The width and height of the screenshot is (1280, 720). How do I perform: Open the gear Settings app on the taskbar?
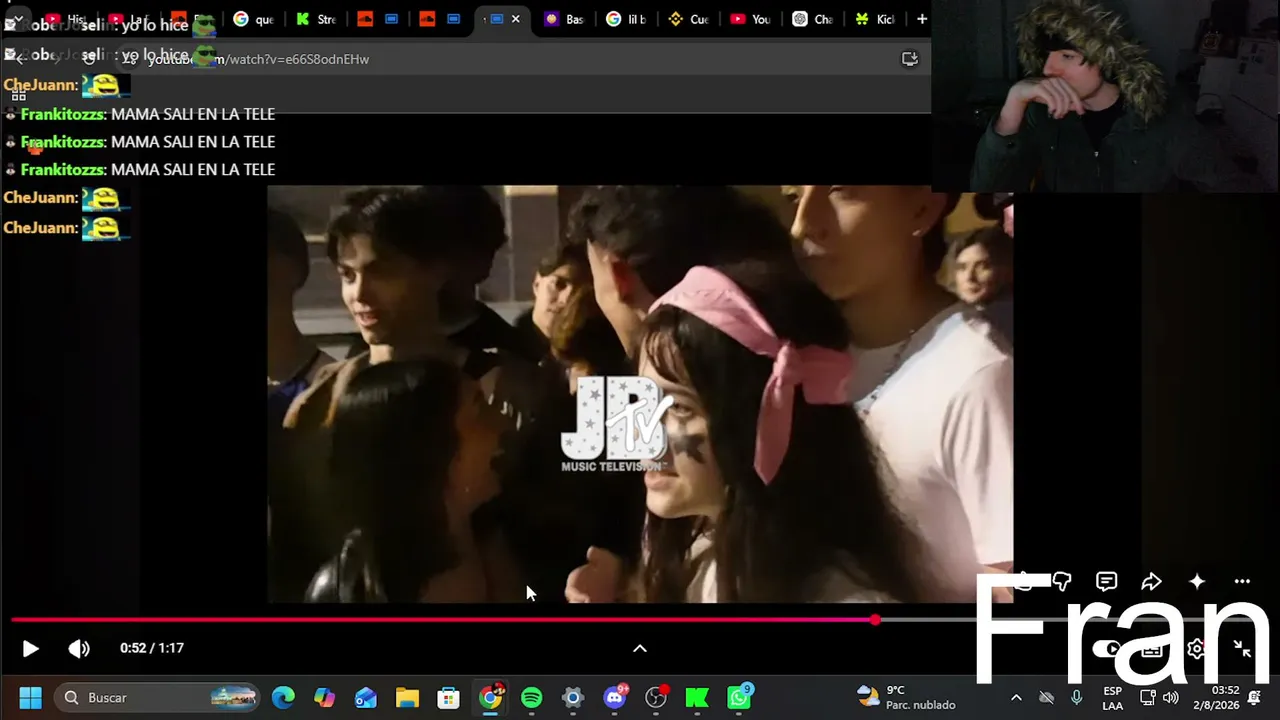point(573,697)
